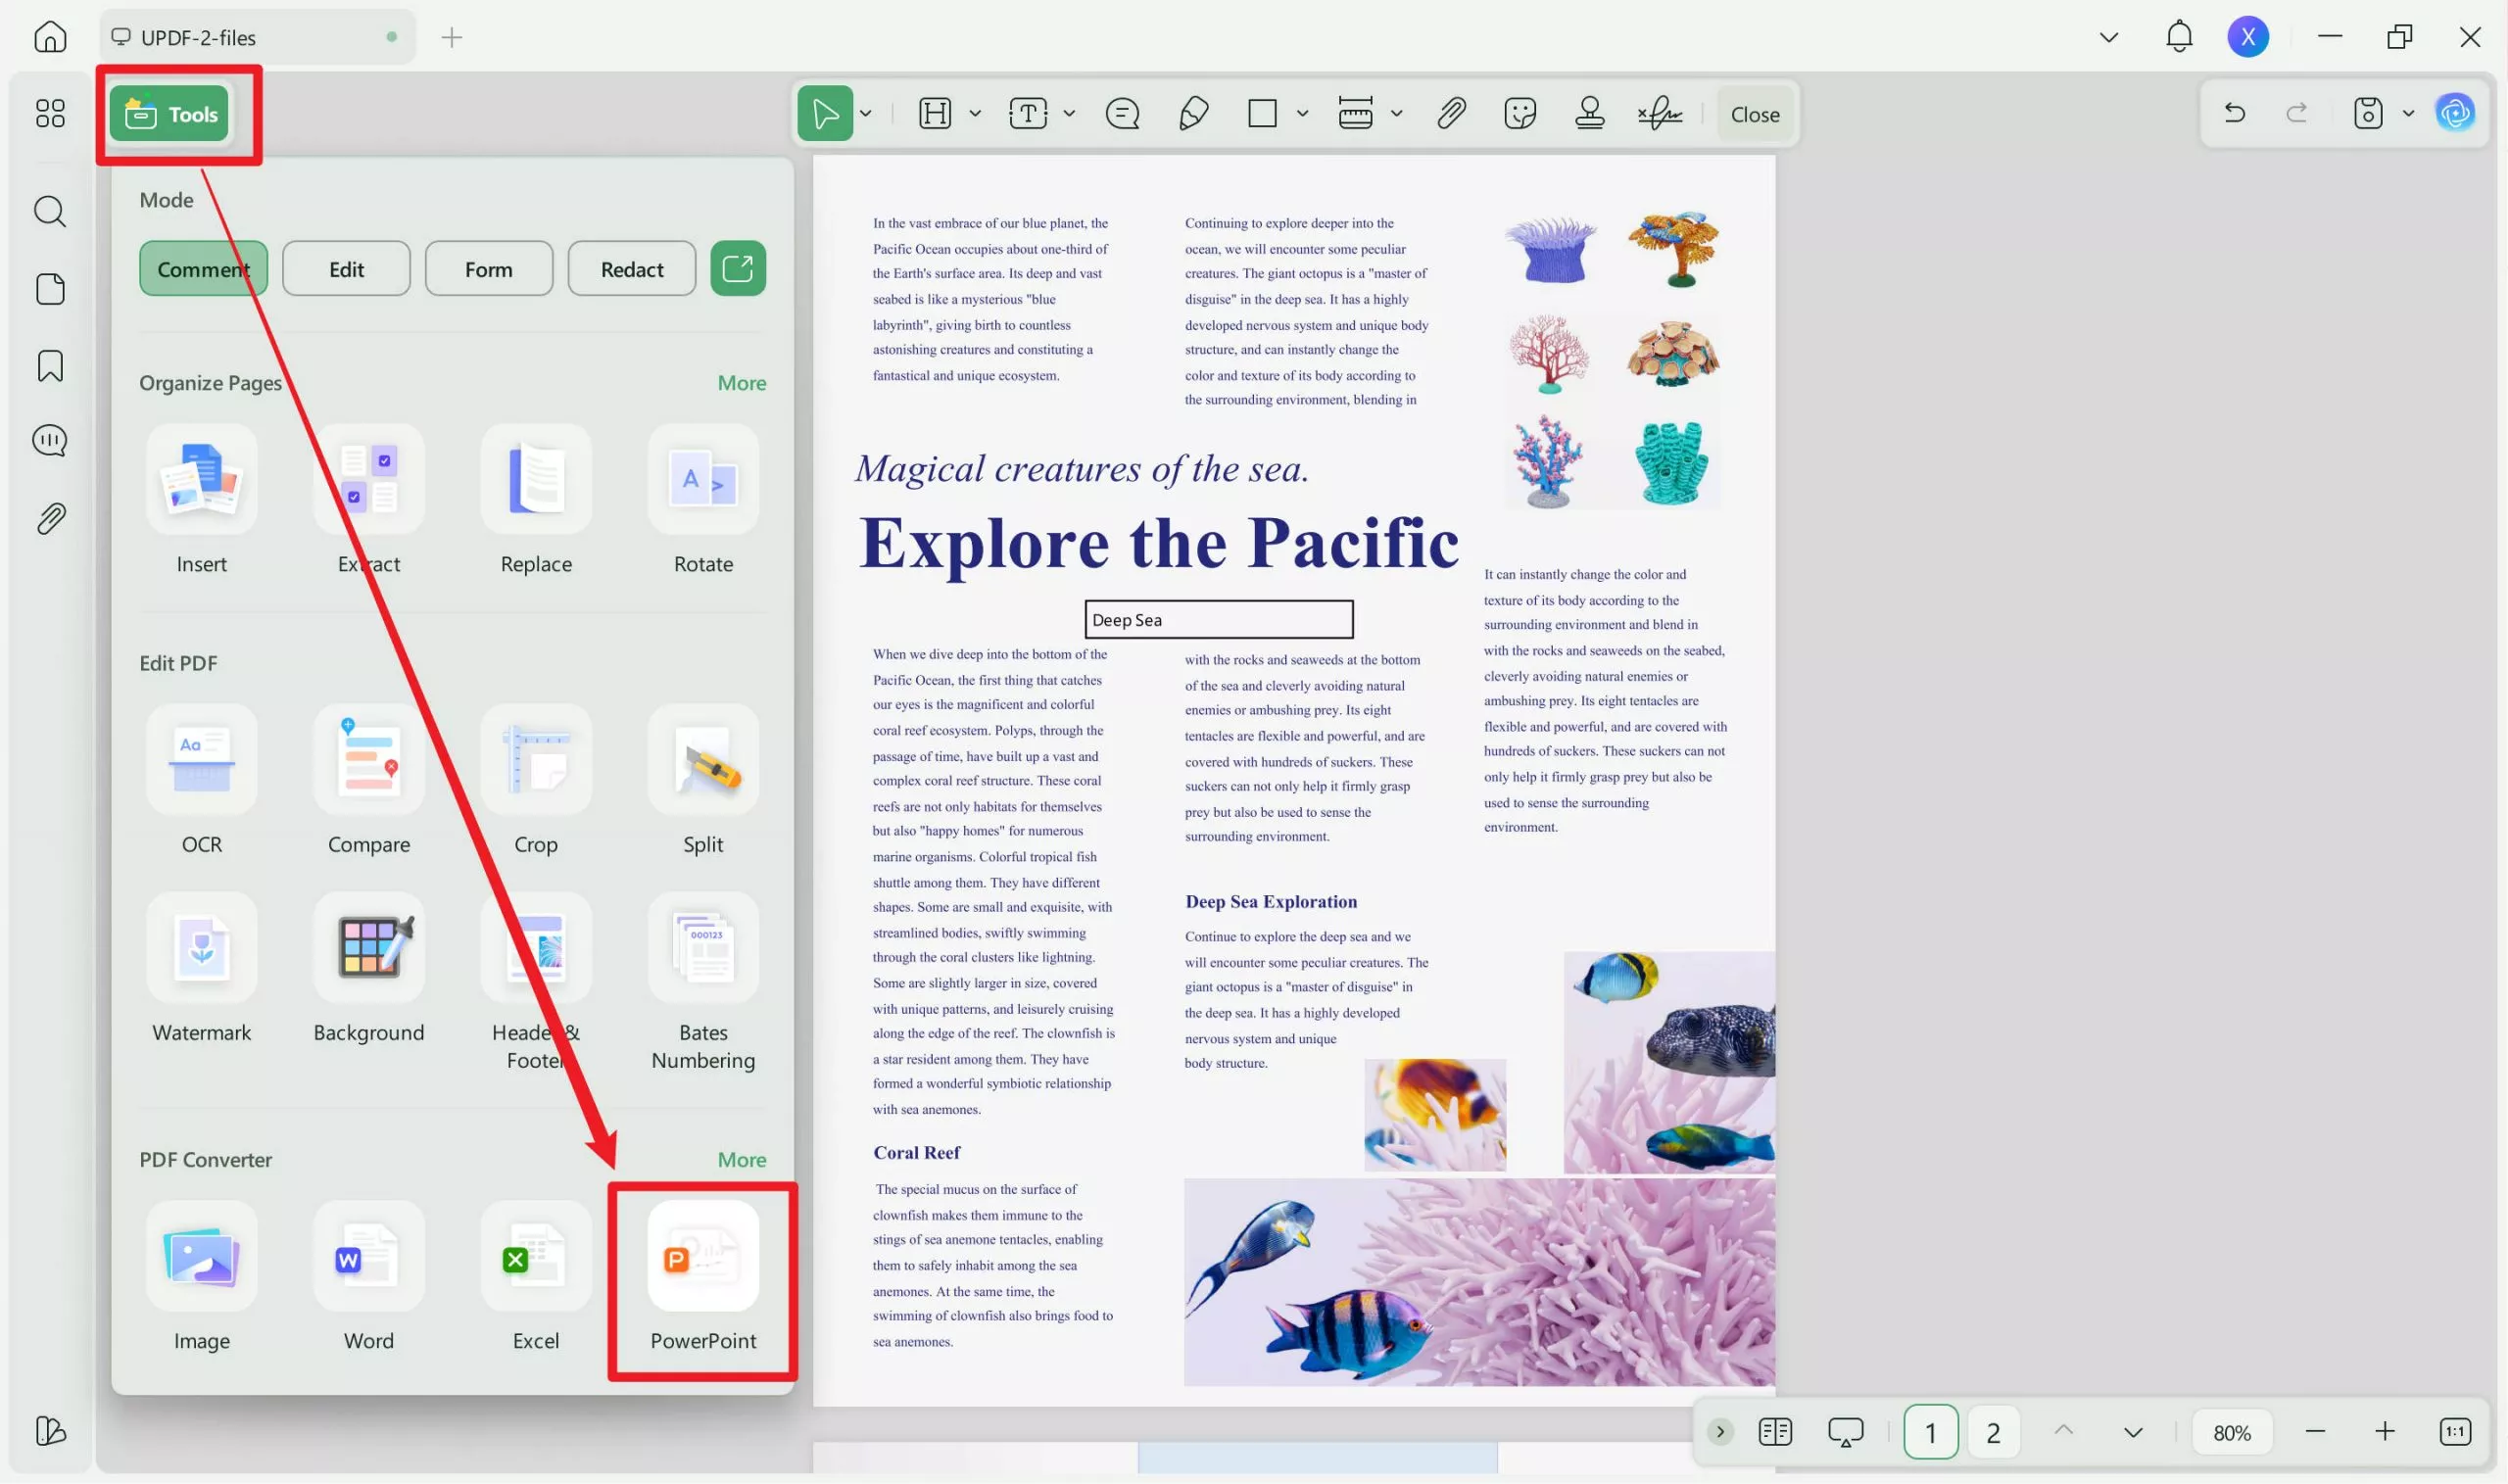Click the Deep Sea text box
The image size is (2508, 1484).
pos(1218,620)
